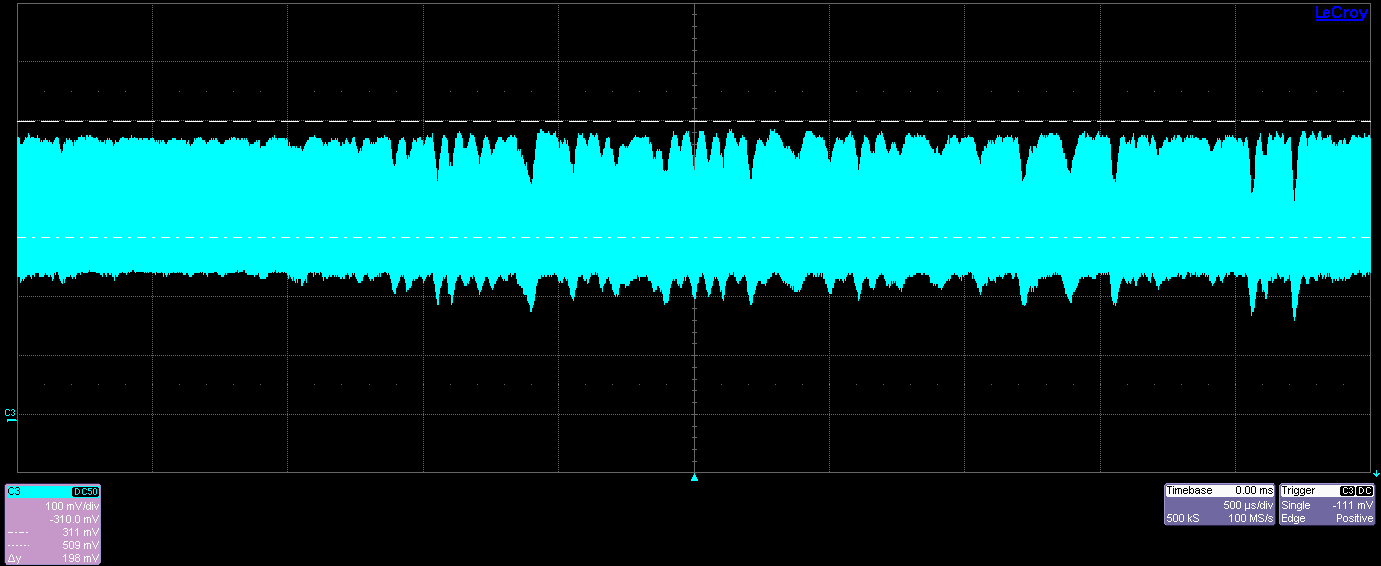Select the Positive trigger slope text
This screenshot has width=1381, height=566.
(1355, 519)
